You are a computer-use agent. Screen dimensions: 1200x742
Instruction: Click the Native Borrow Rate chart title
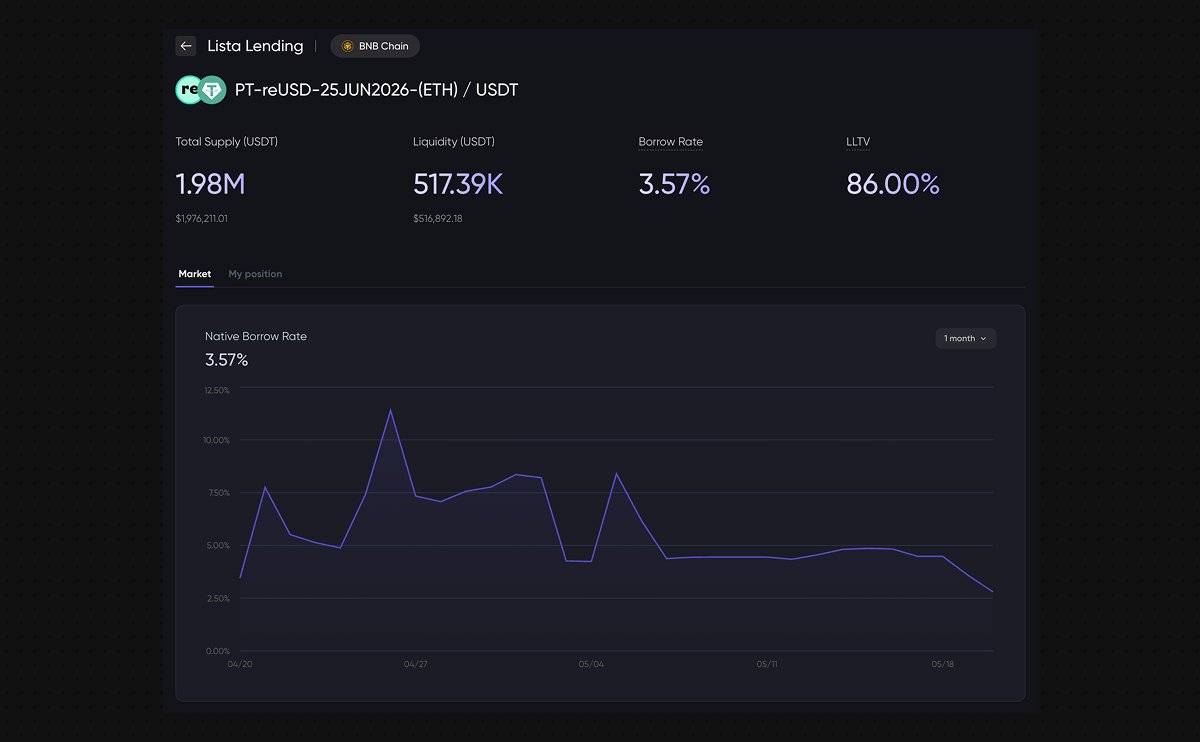coord(256,337)
